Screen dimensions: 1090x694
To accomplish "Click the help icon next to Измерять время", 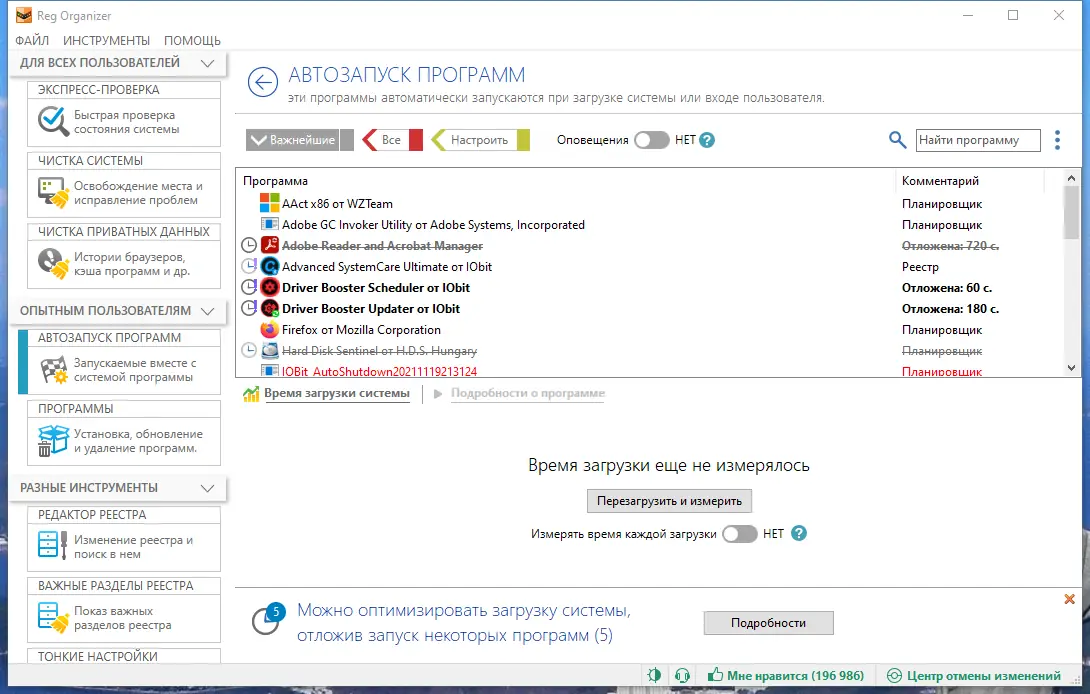I will pyautogui.click(x=799, y=533).
